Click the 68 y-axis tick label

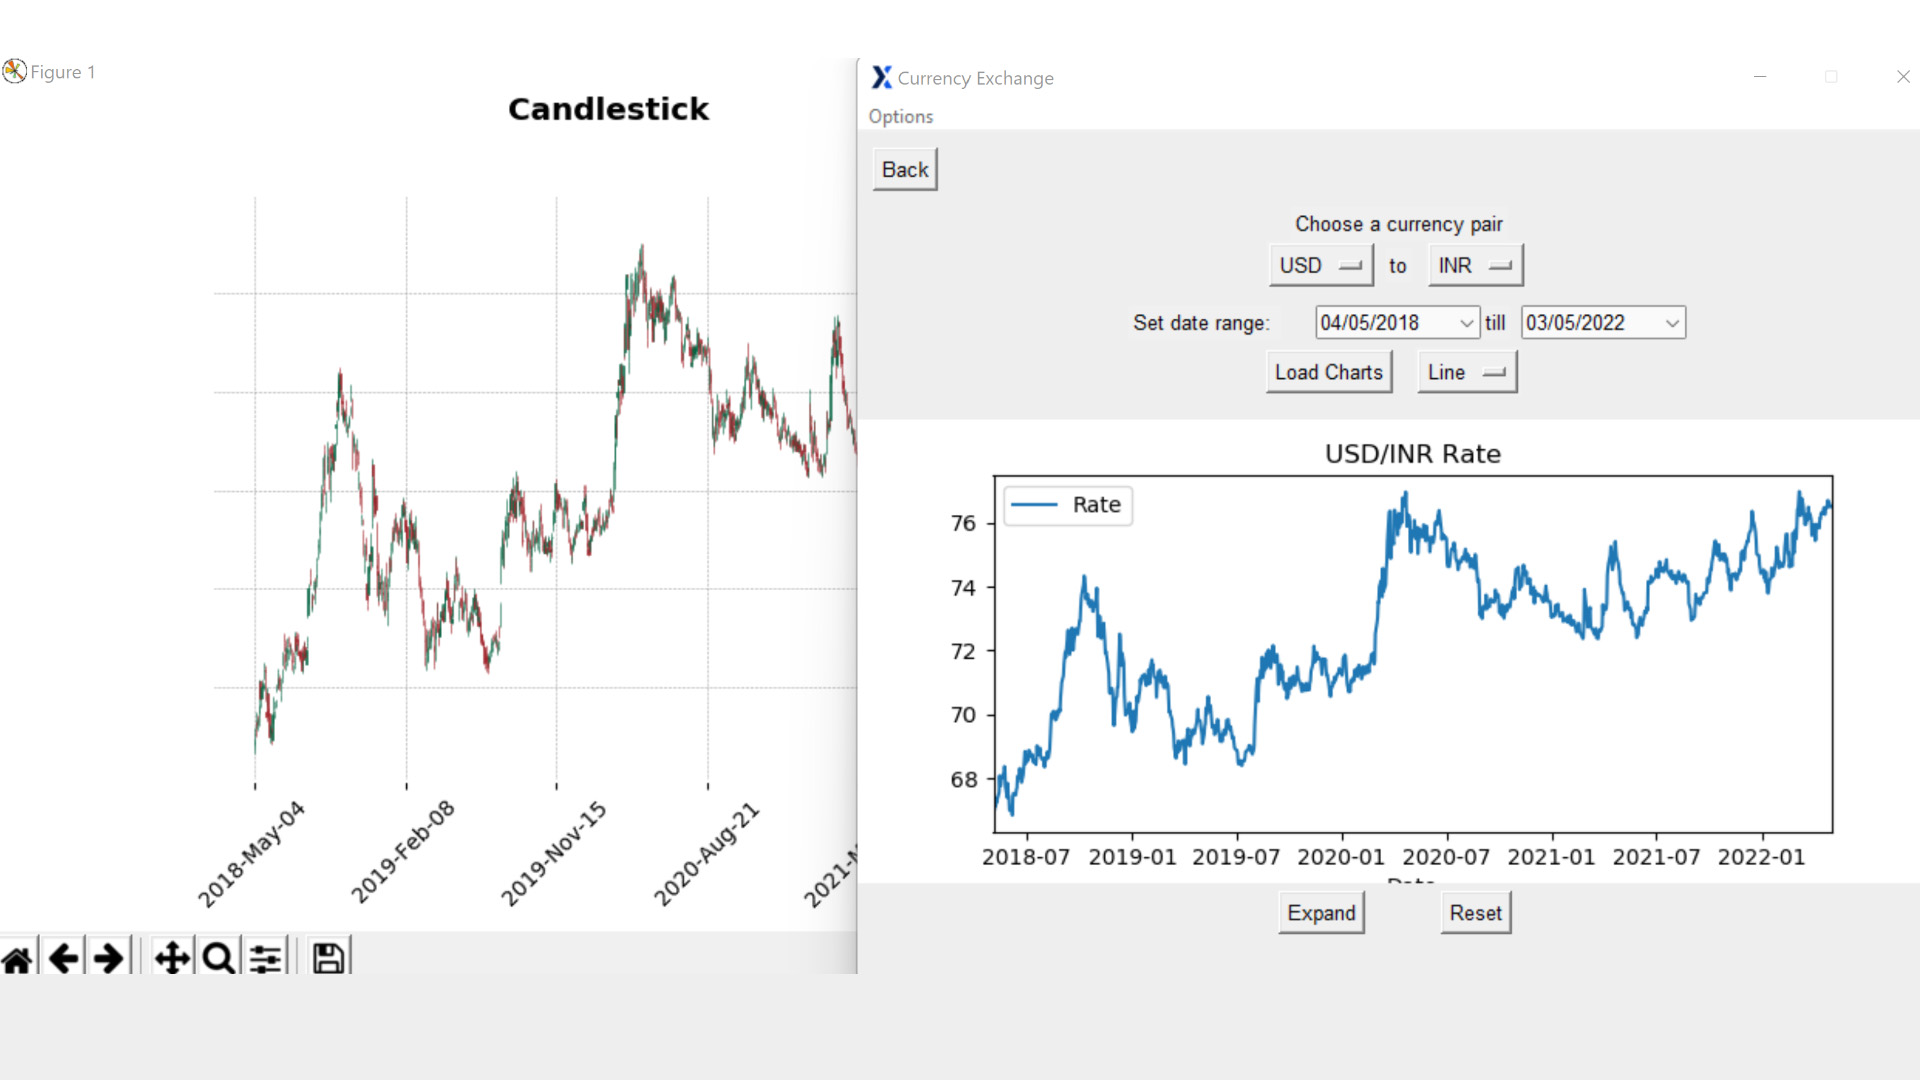click(963, 779)
